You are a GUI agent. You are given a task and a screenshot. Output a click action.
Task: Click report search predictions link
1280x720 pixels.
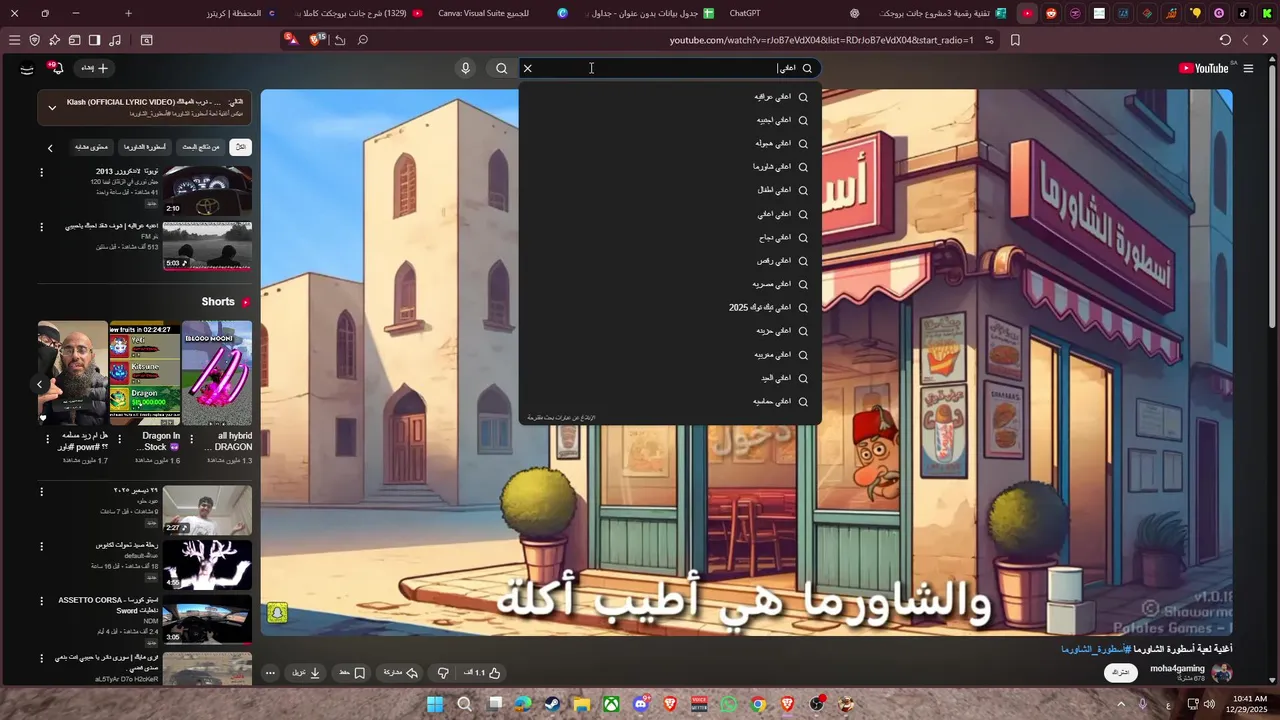tap(561, 417)
